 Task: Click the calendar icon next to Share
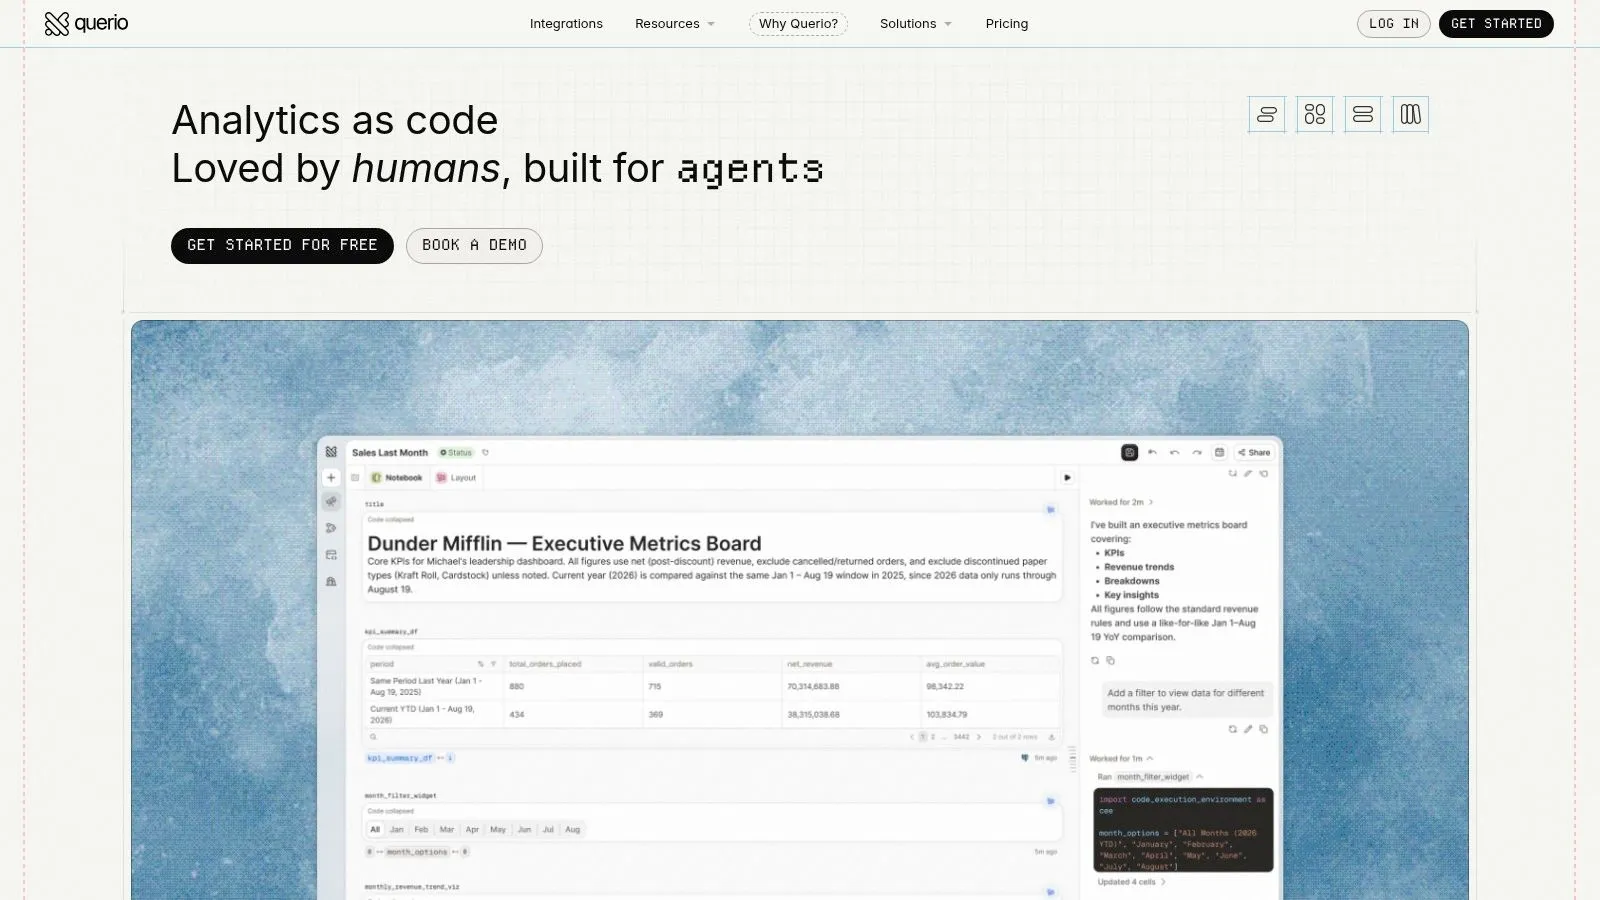pyautogui.click(x=1219, y=452)
